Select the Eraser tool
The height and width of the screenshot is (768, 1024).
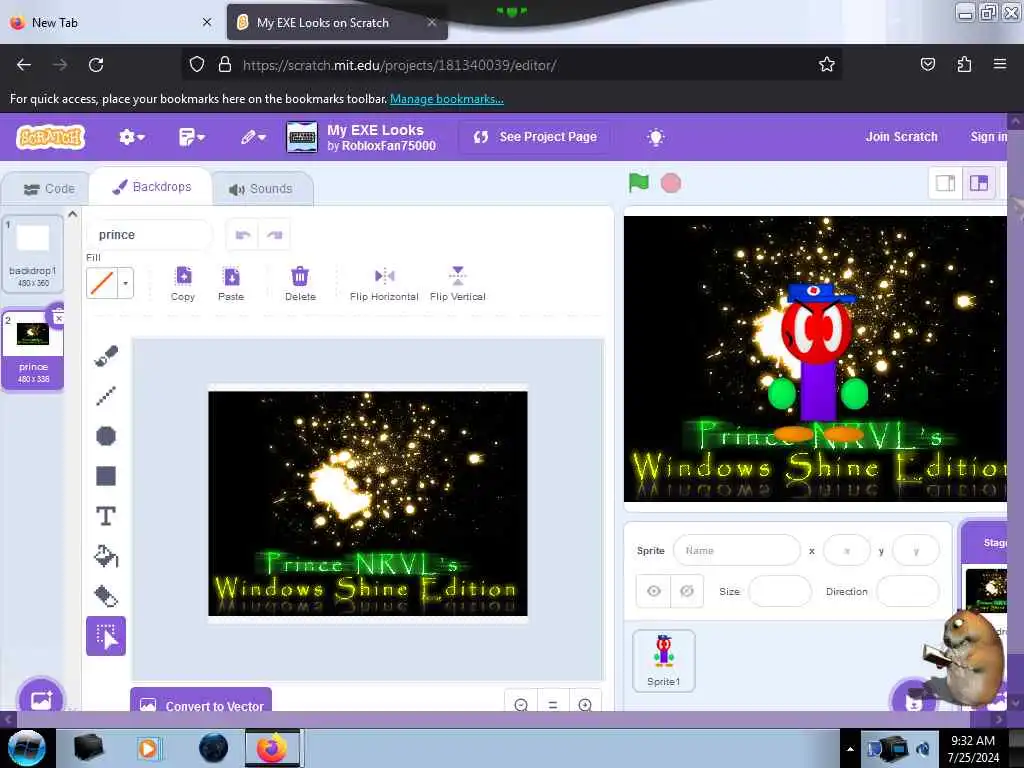[x=106, y=596]
